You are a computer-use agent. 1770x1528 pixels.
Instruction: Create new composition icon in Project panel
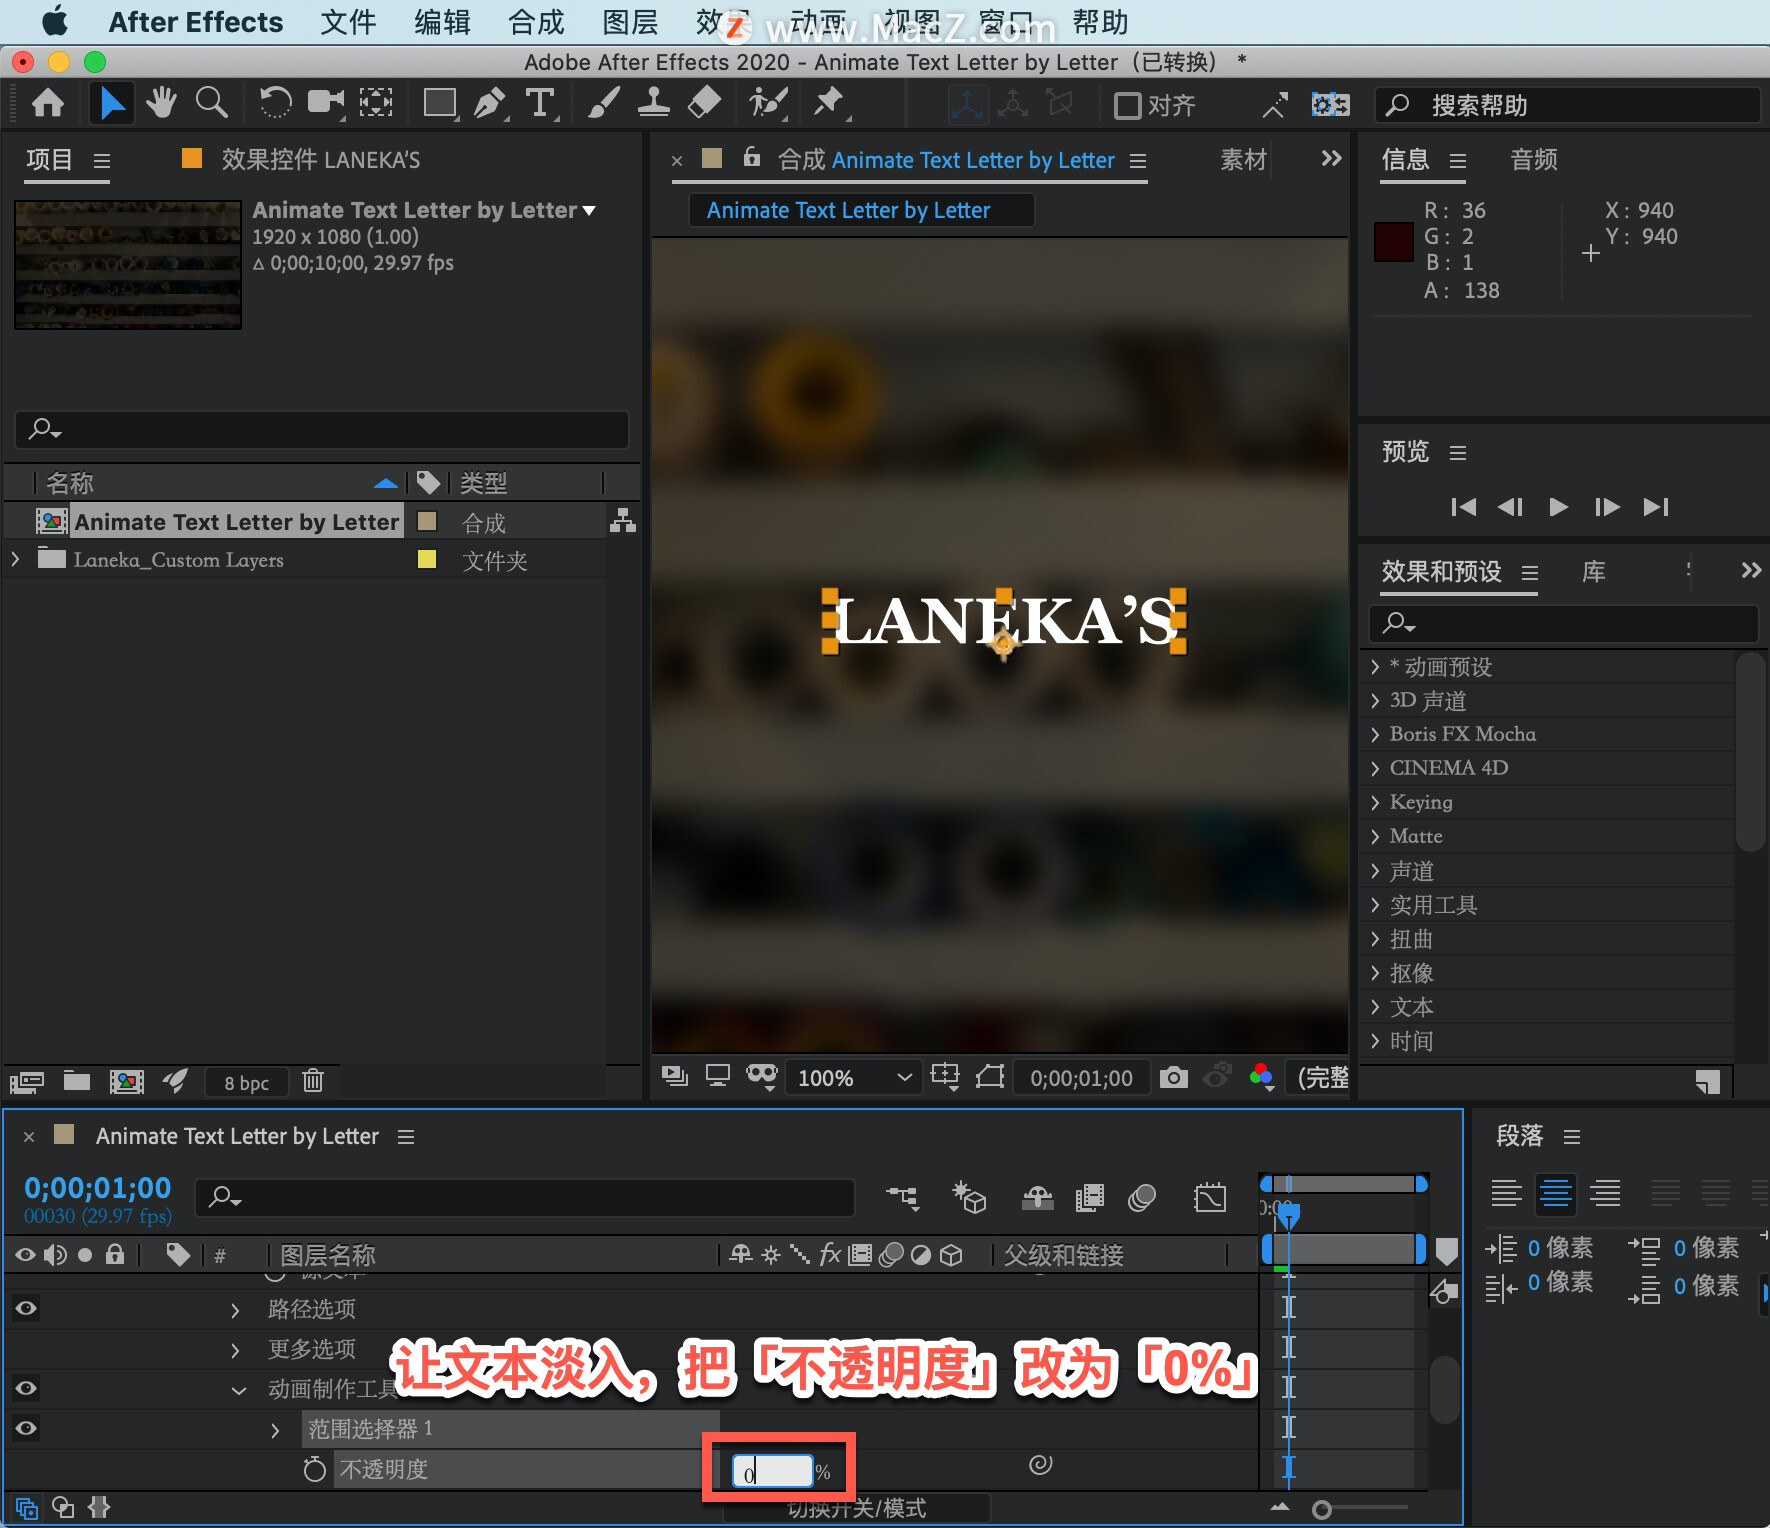coord(126,1081)
